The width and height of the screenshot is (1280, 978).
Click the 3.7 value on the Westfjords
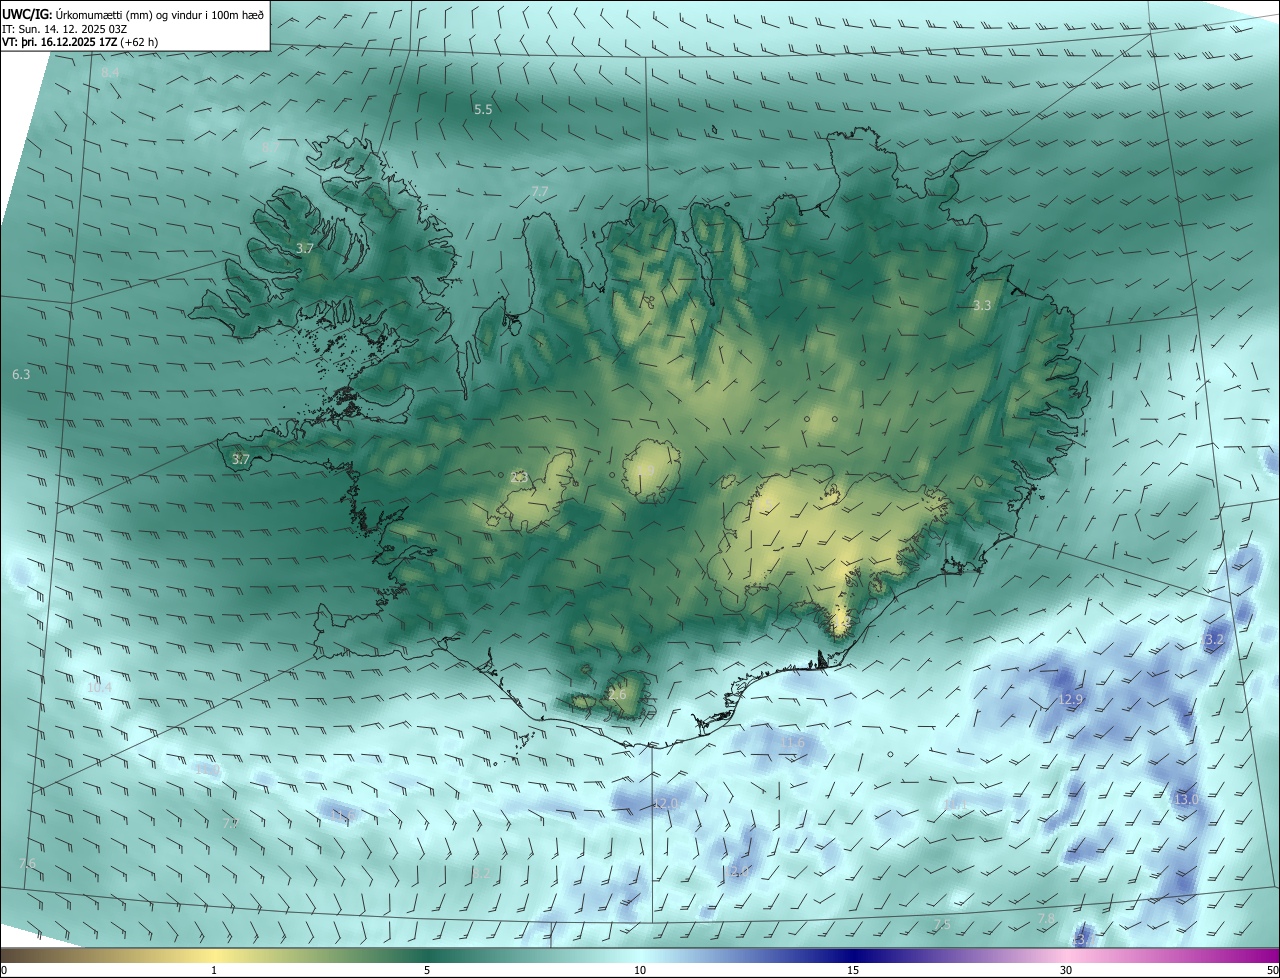coord(305,248)
